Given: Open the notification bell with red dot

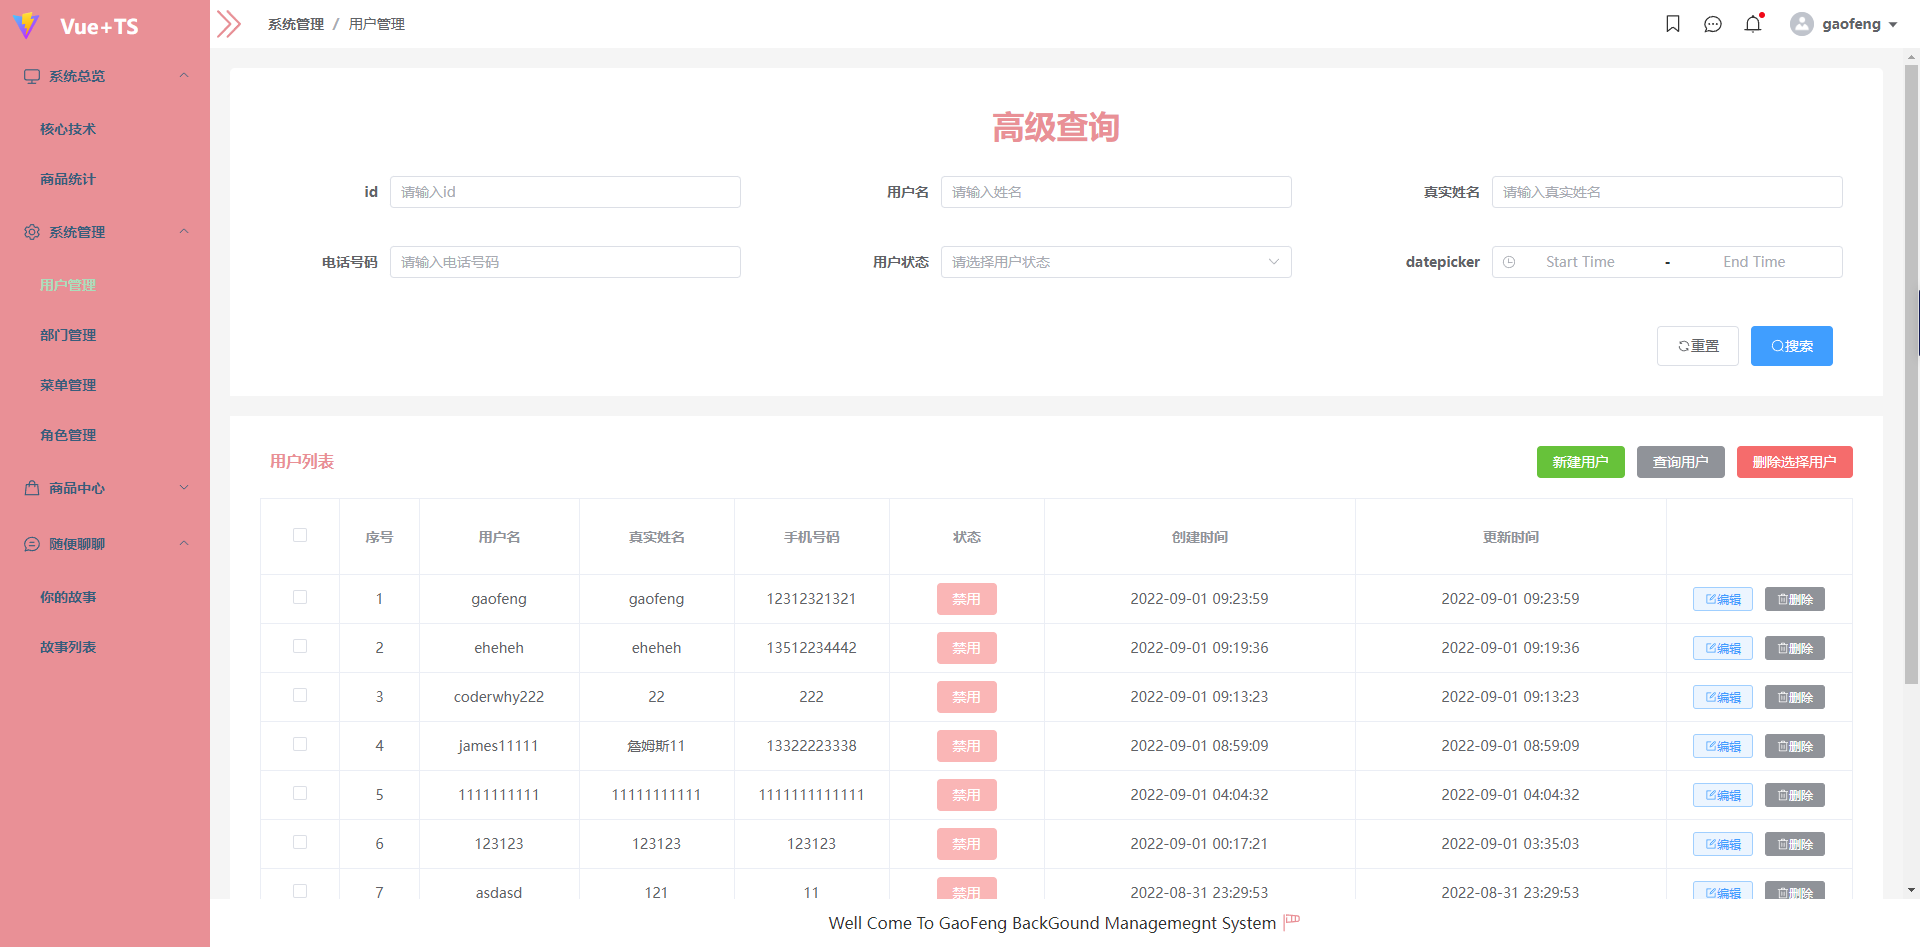Looking at the screenshot, I should pos(1753,23).
